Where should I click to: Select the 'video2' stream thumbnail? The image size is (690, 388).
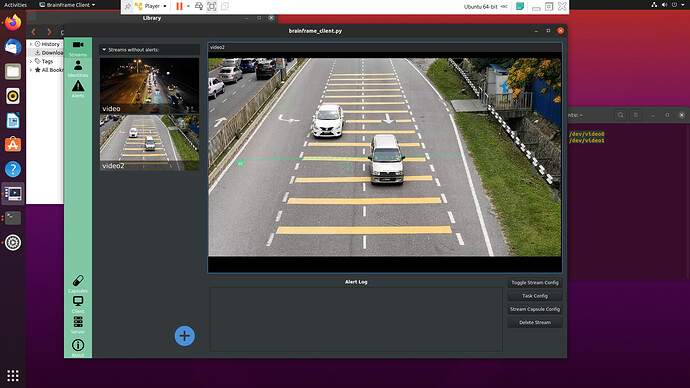149,143
